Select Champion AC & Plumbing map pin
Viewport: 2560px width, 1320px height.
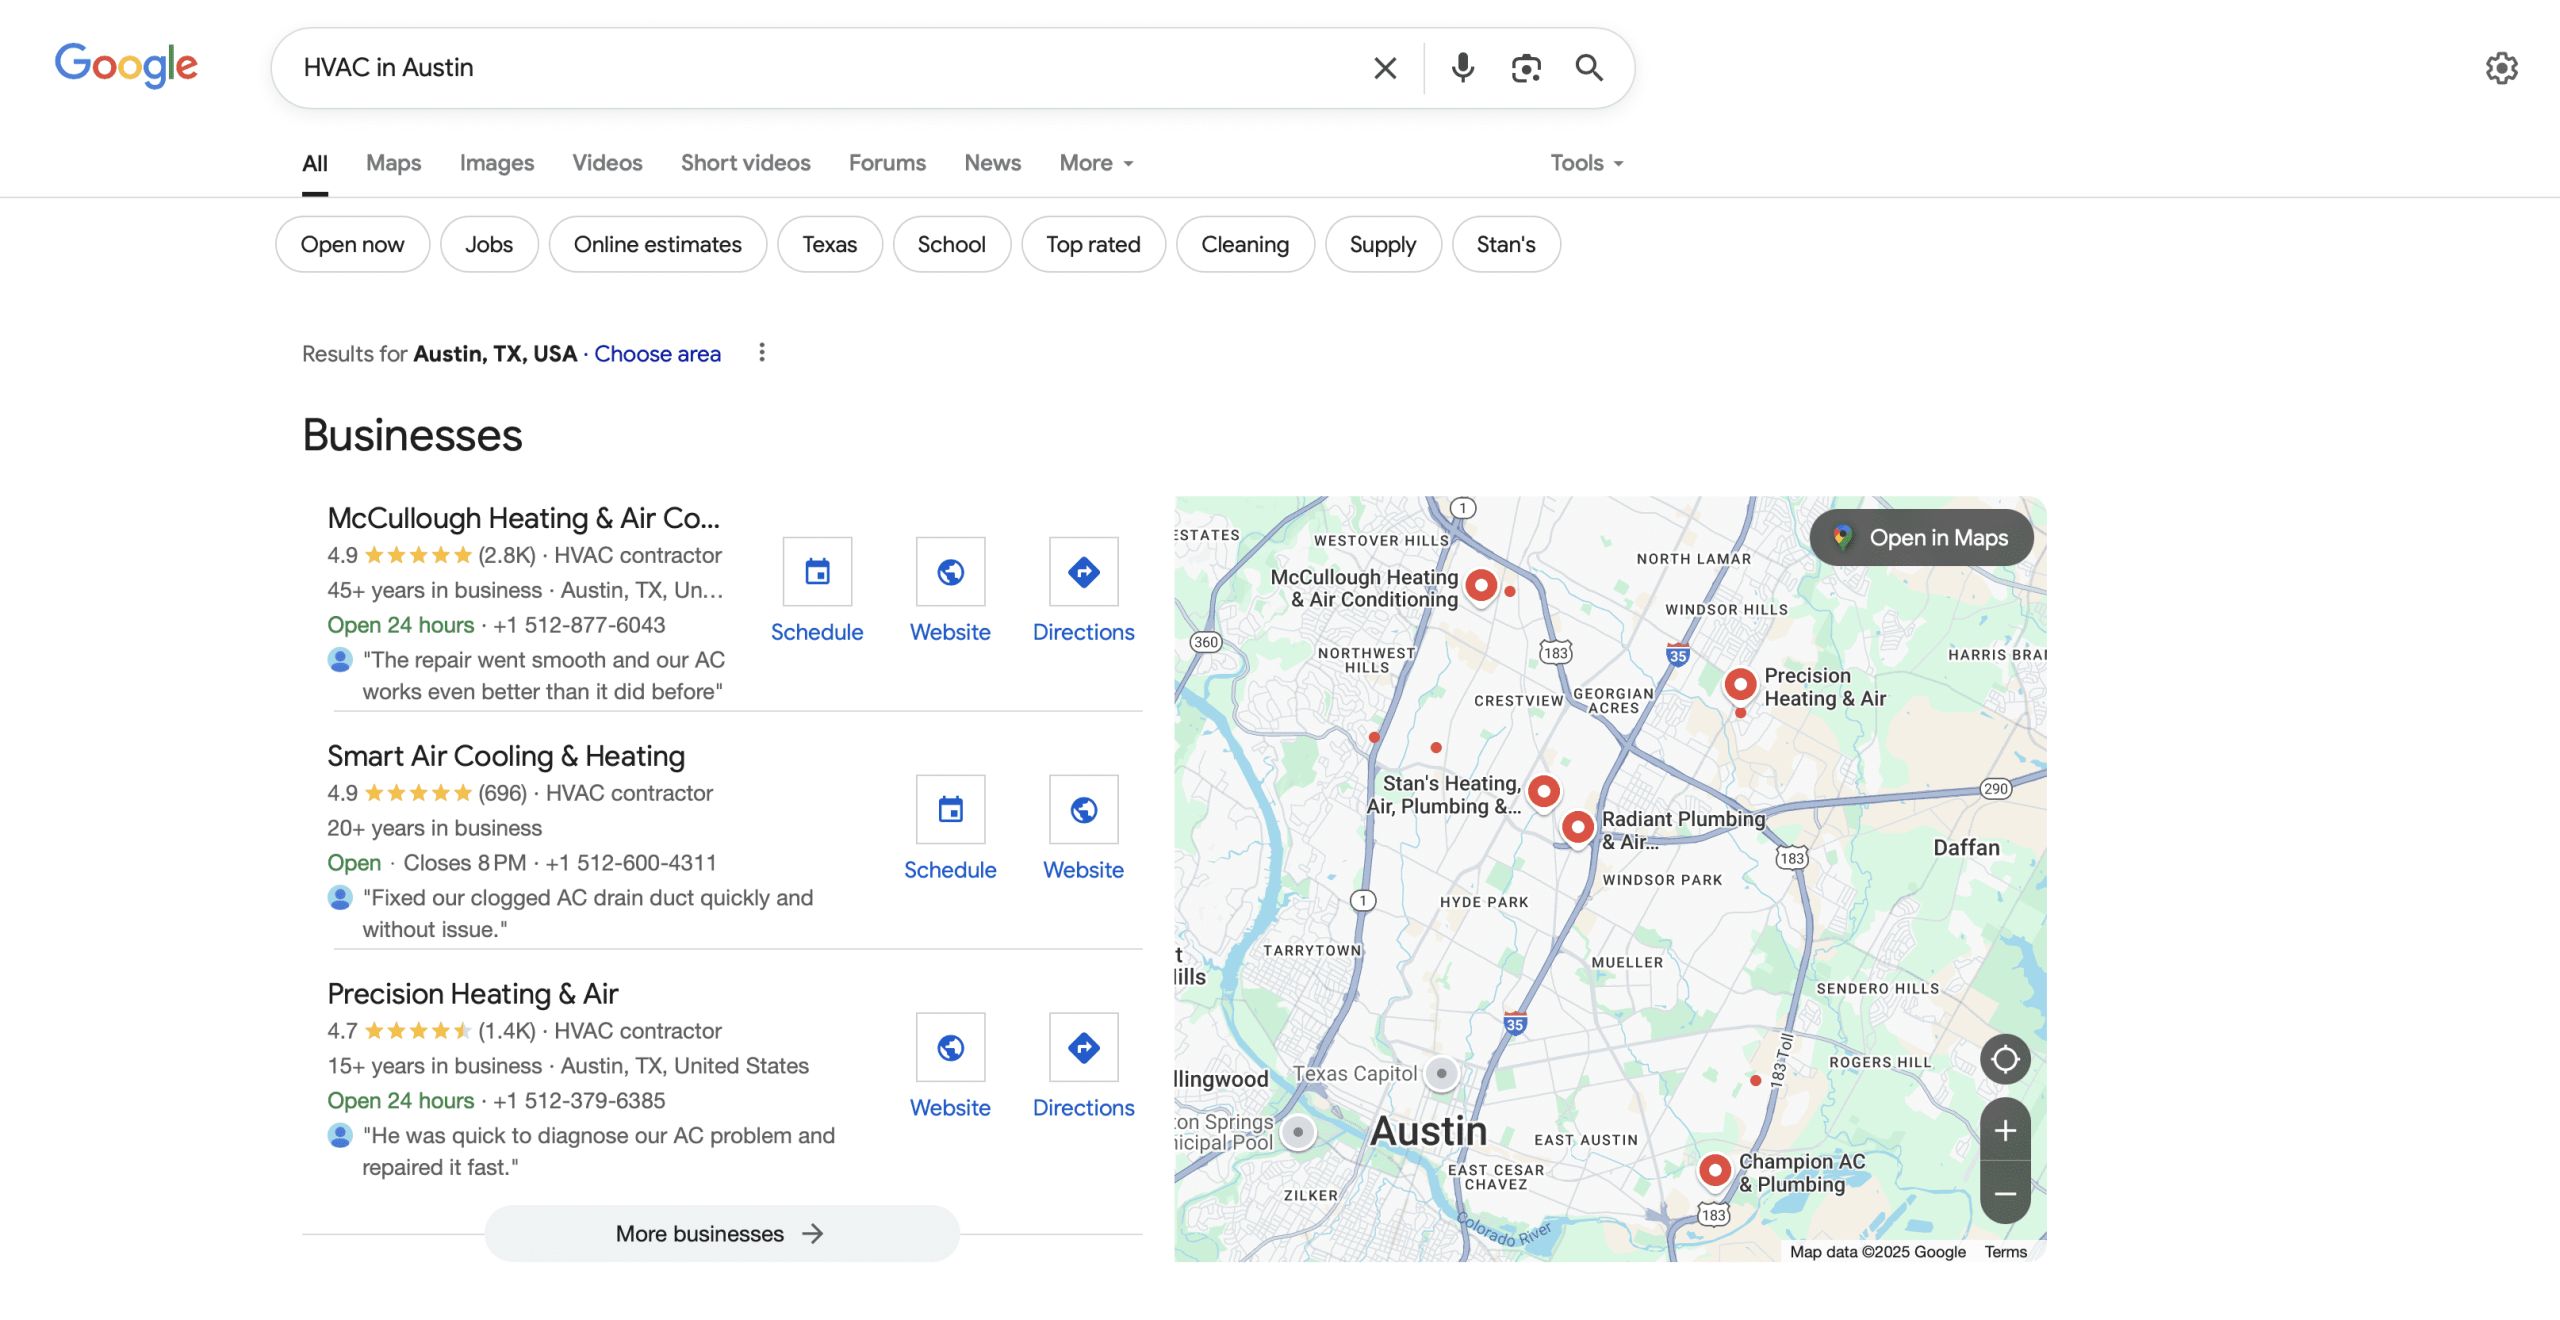(x=1714, y=1170)
